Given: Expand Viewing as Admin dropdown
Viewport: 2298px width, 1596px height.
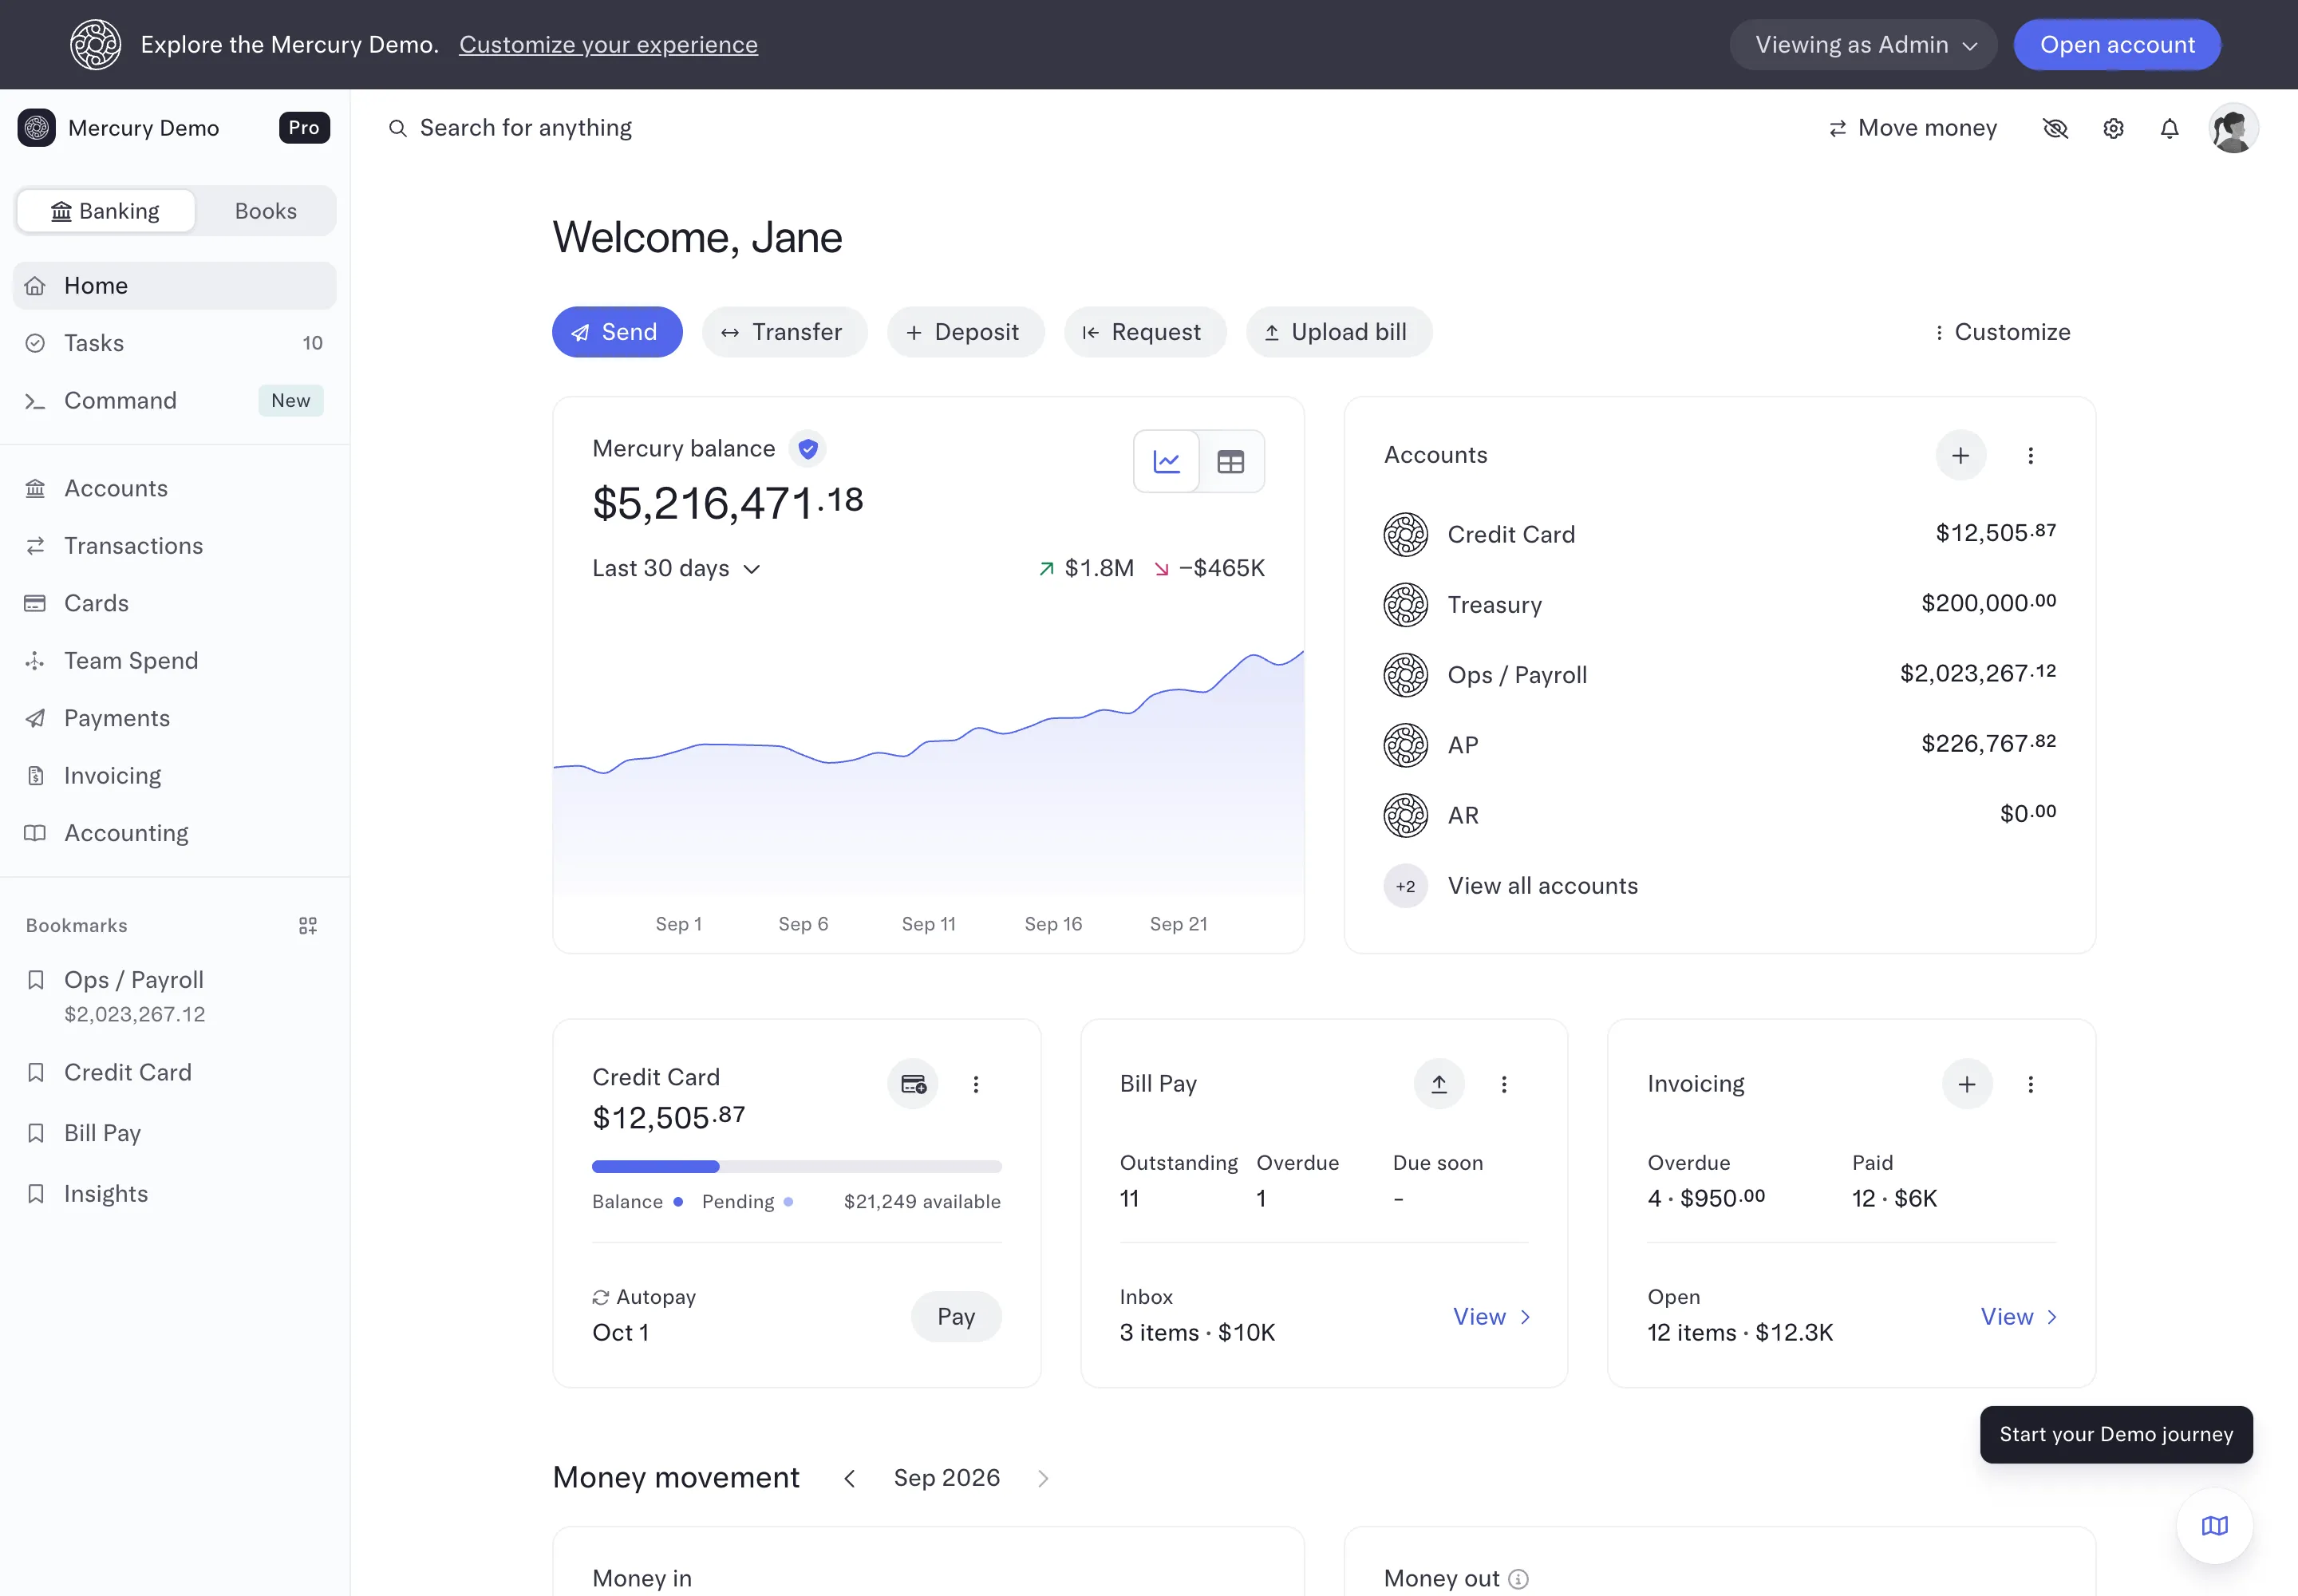Looking at the screenshot, I should (x=1864, y=45).
